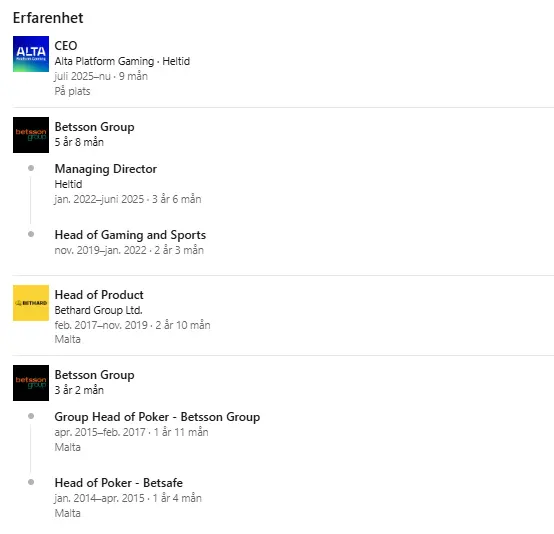Open Bethard Group Ltd. company link
Viewport: 554px width, 534px height.
tap(98, 310)
